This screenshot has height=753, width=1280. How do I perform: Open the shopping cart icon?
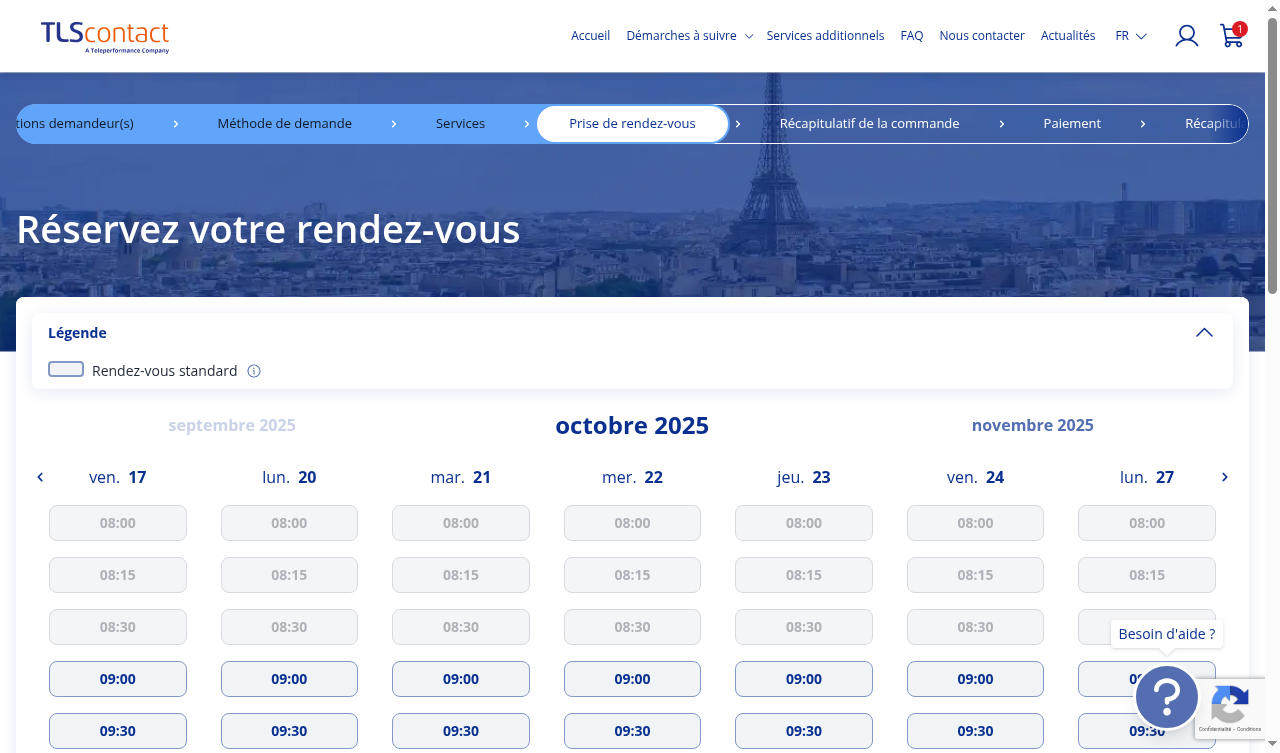click(1232, 36)
